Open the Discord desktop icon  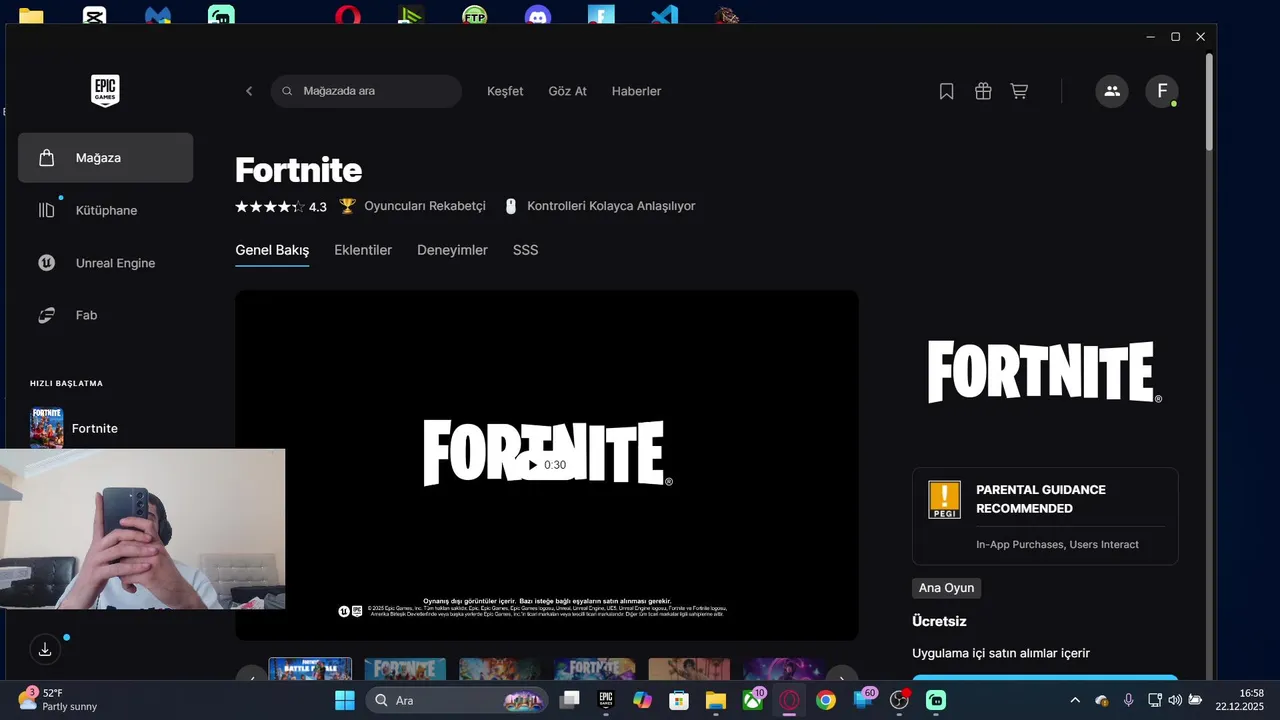(x=538, y=15)
